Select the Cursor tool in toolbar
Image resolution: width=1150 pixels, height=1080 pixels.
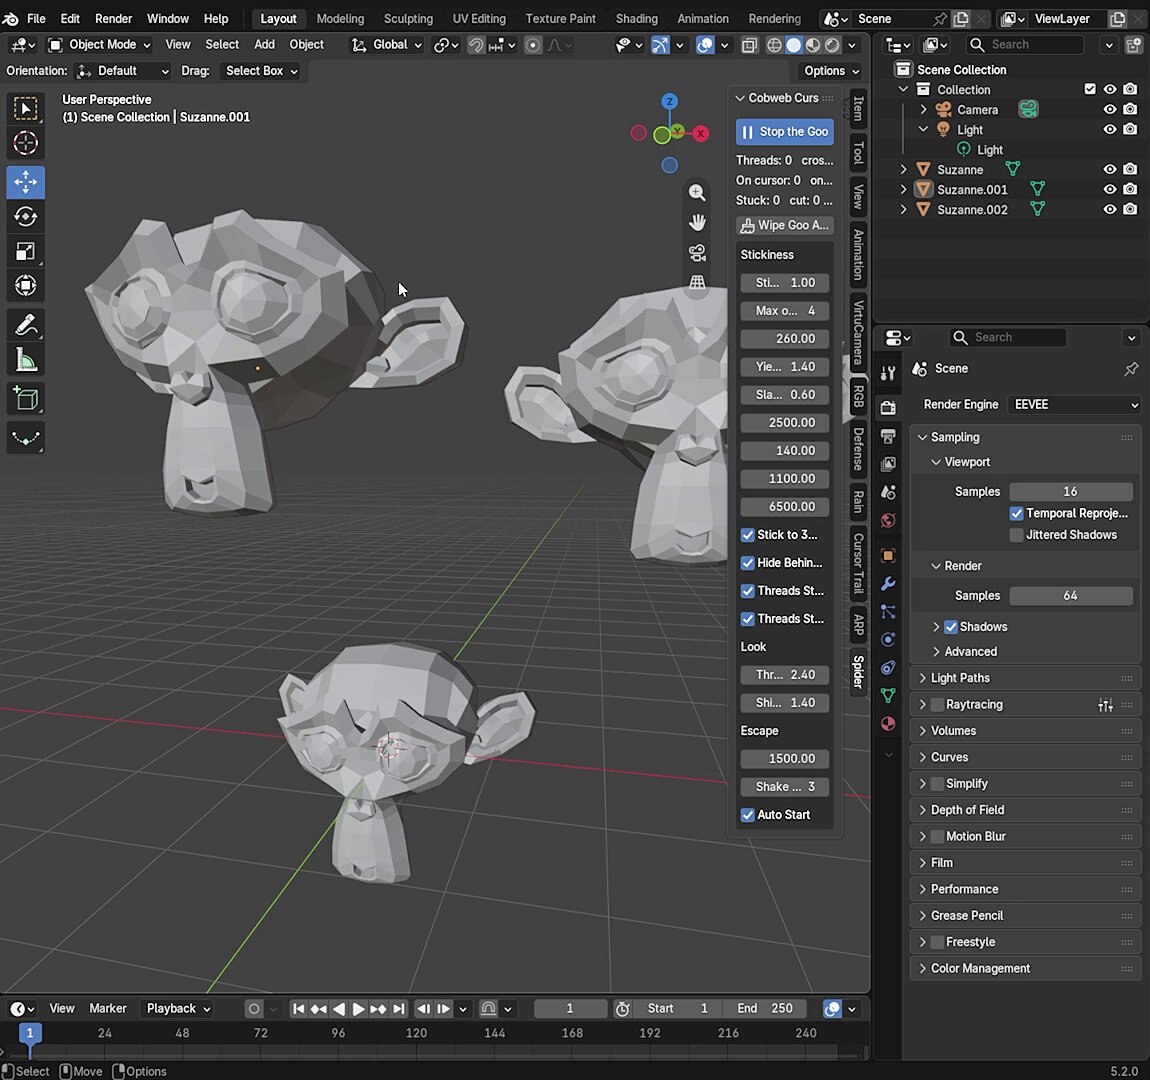[x=26, y=143]
